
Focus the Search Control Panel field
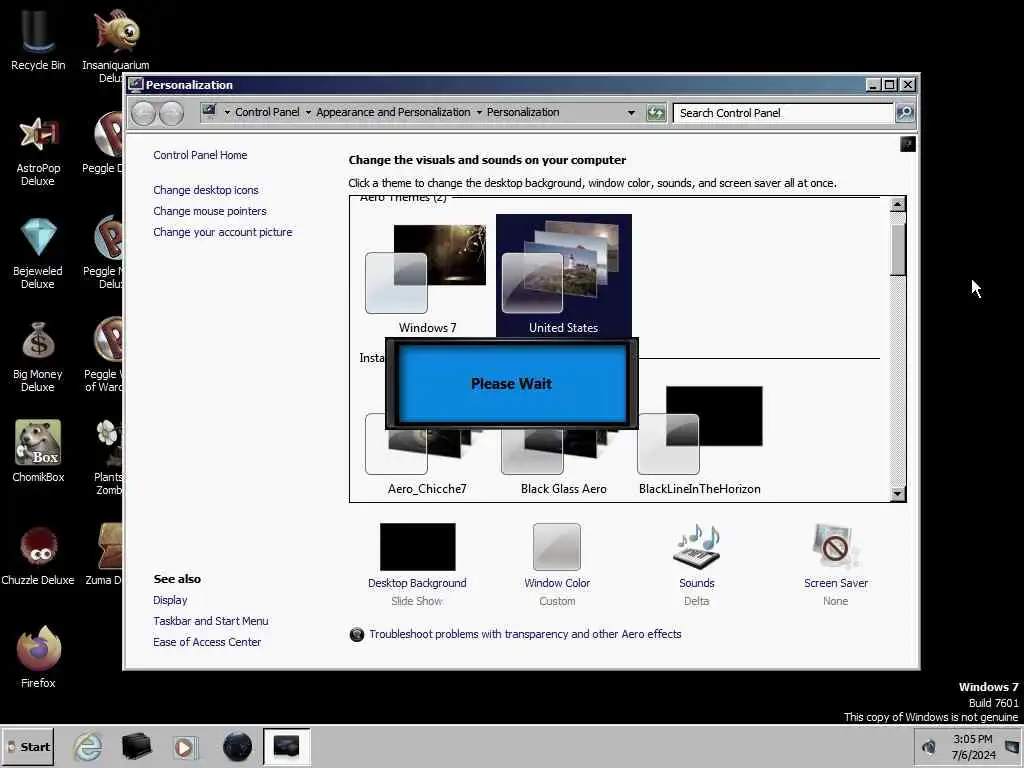tap(784, 113)
